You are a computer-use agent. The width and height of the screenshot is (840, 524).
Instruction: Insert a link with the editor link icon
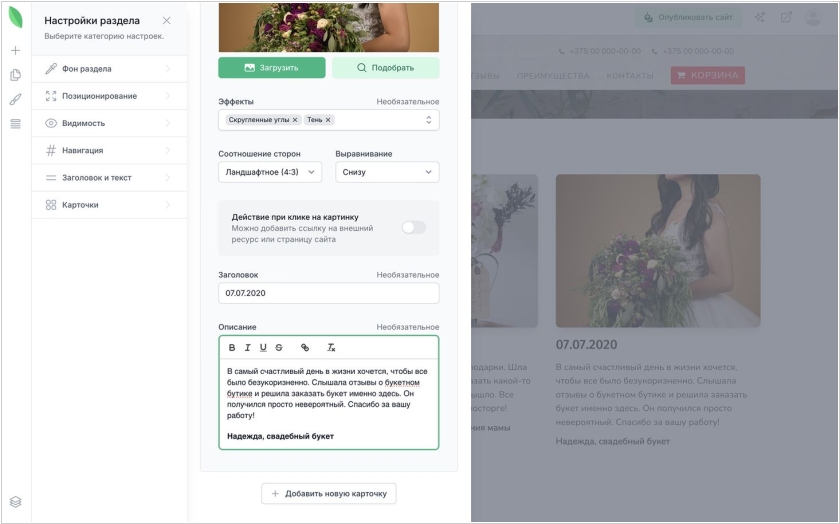[305, 348]
